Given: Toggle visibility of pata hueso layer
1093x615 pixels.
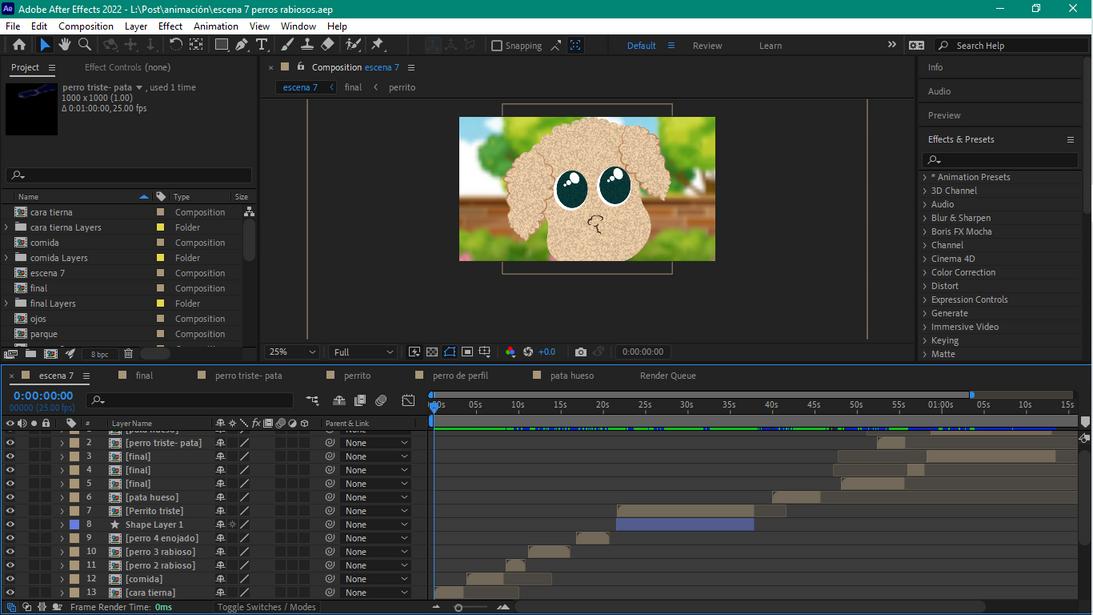Looking at the screenshot, I should [x=10, y=497].
